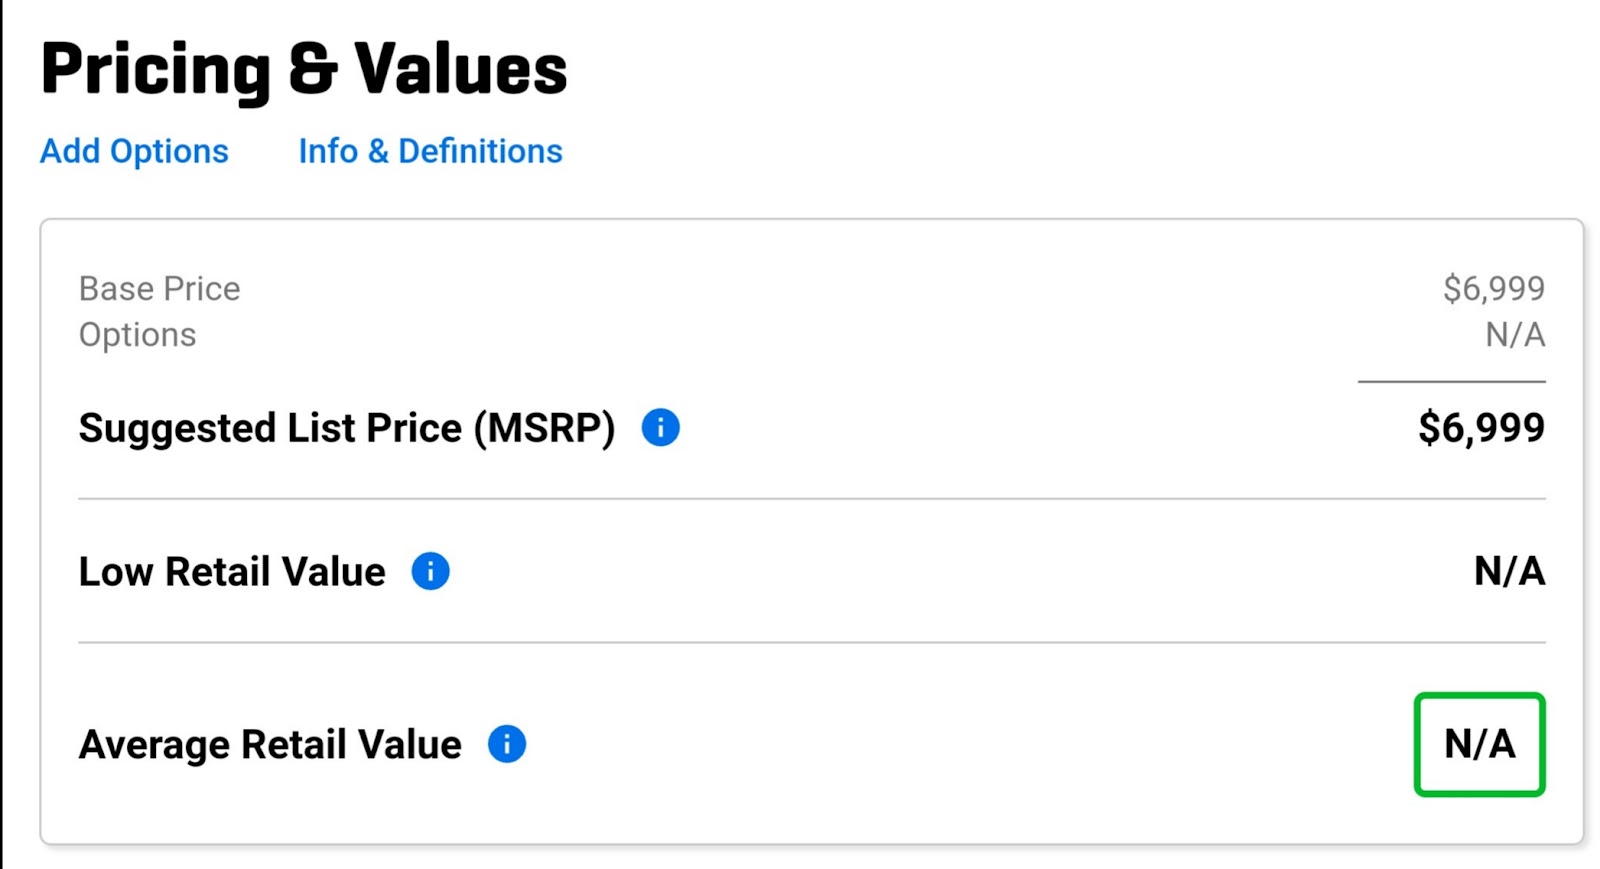This screenshot has height=869, width=1600.
Task: Click the Average Retail Value label text
Action: point(270,745)
